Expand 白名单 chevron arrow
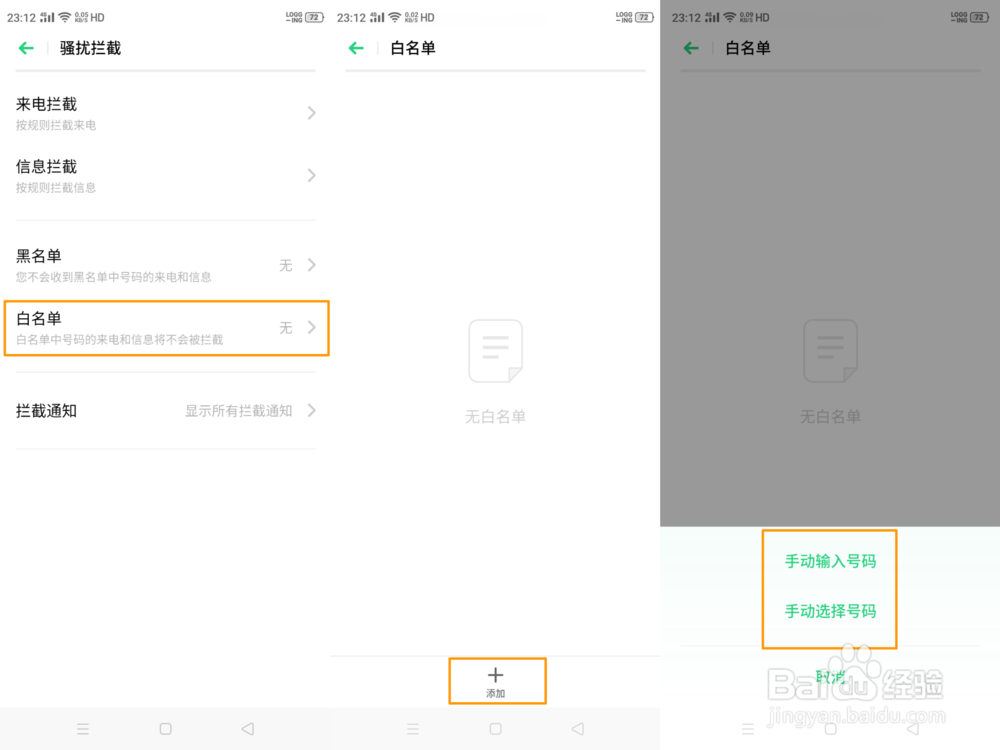 pyautogui.click(x=311, y=327)
